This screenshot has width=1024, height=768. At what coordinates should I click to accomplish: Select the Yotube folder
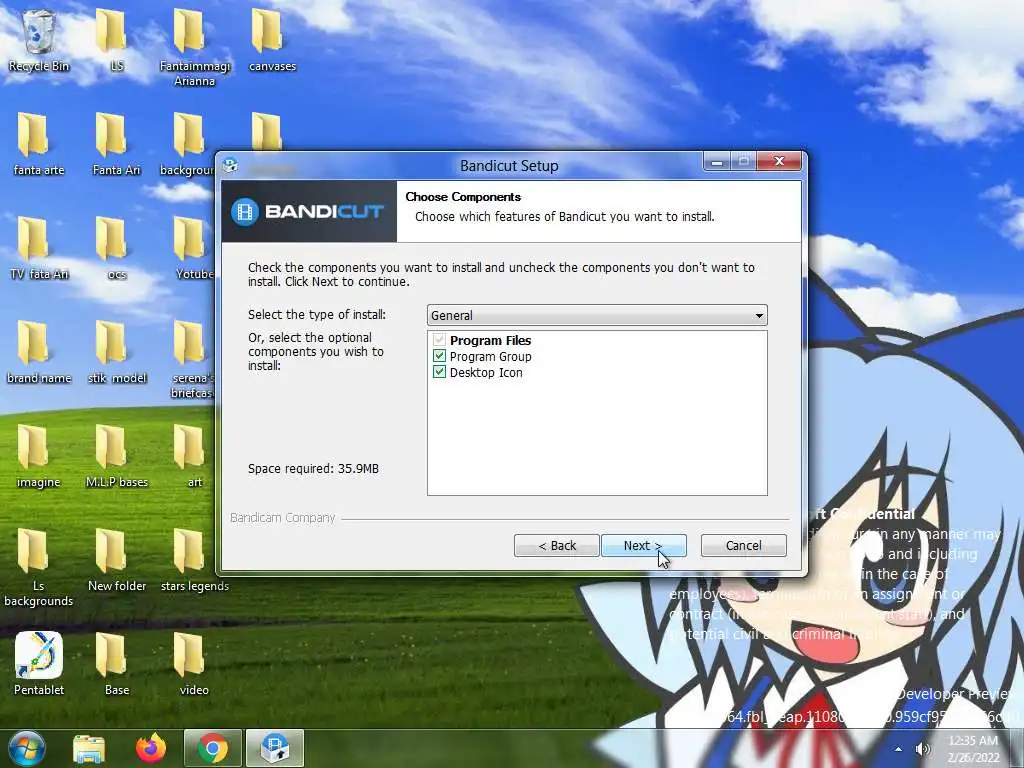[195, 248]
